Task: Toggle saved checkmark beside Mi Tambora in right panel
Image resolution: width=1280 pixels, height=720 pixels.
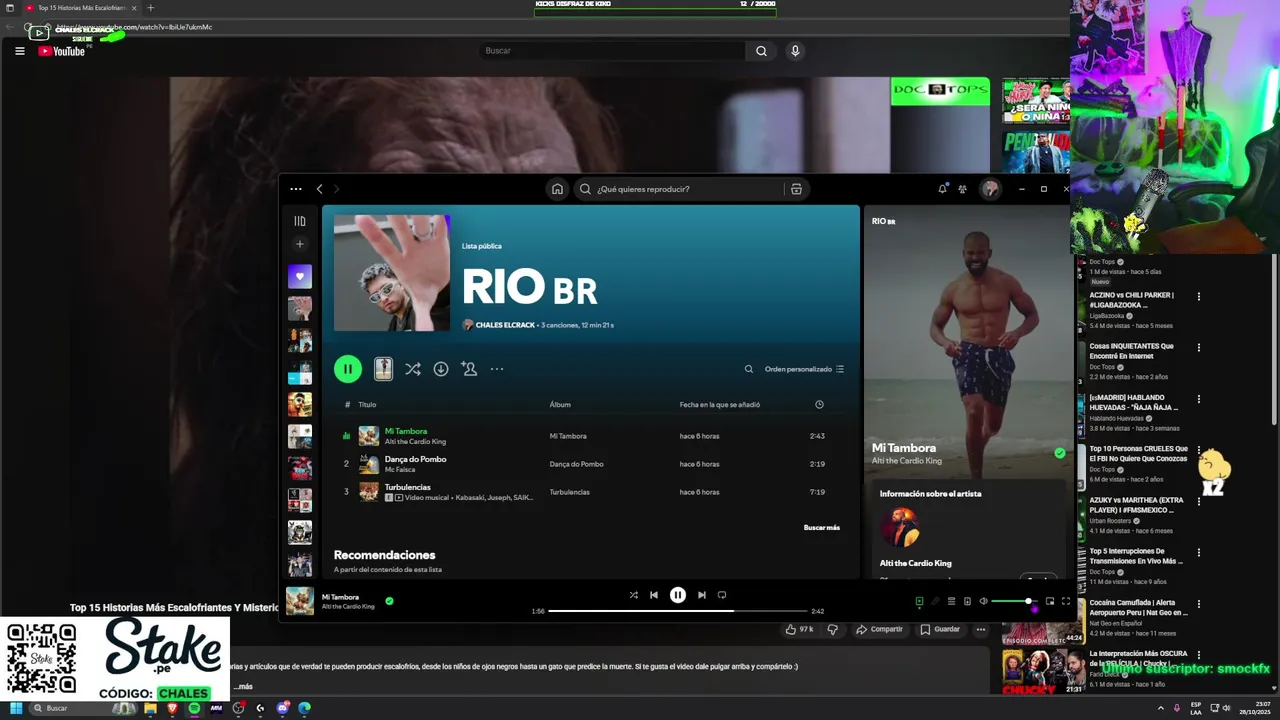Action: 1060,453
